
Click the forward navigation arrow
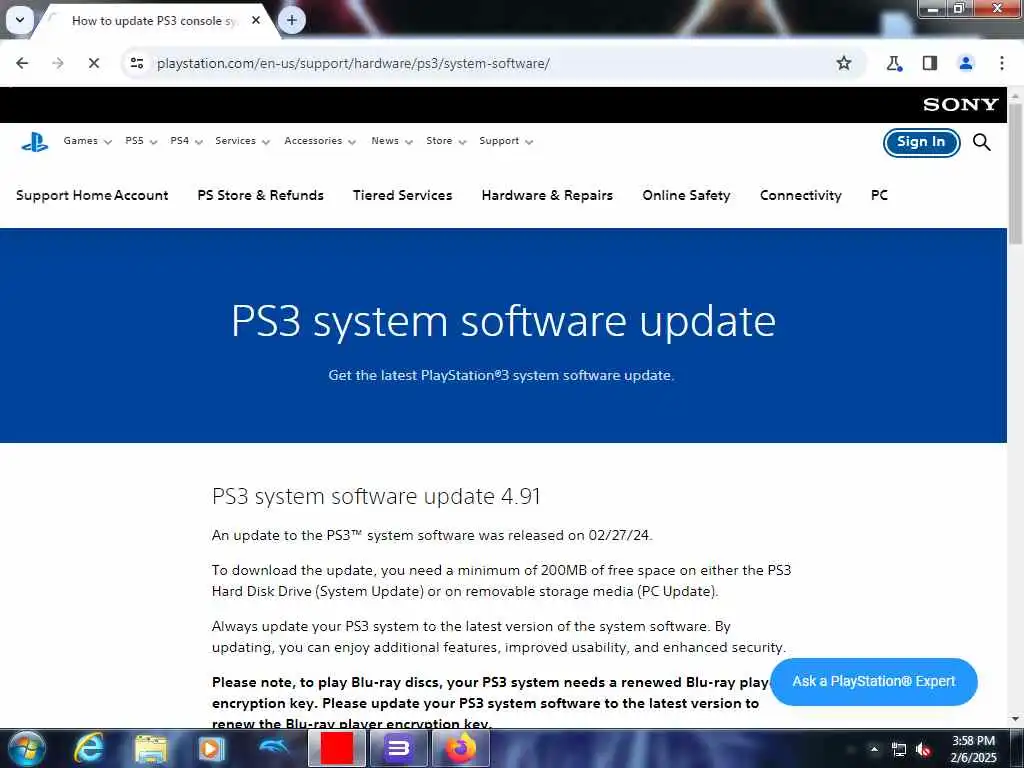57,63
